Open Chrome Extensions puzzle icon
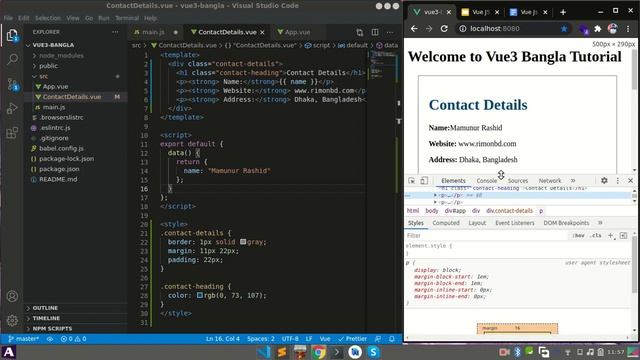The image size is (640, 360). (598, 29)
